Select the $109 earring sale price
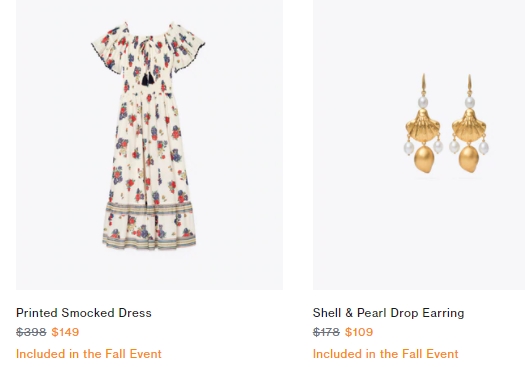This screenshot has width=525, height=367. 359,332
